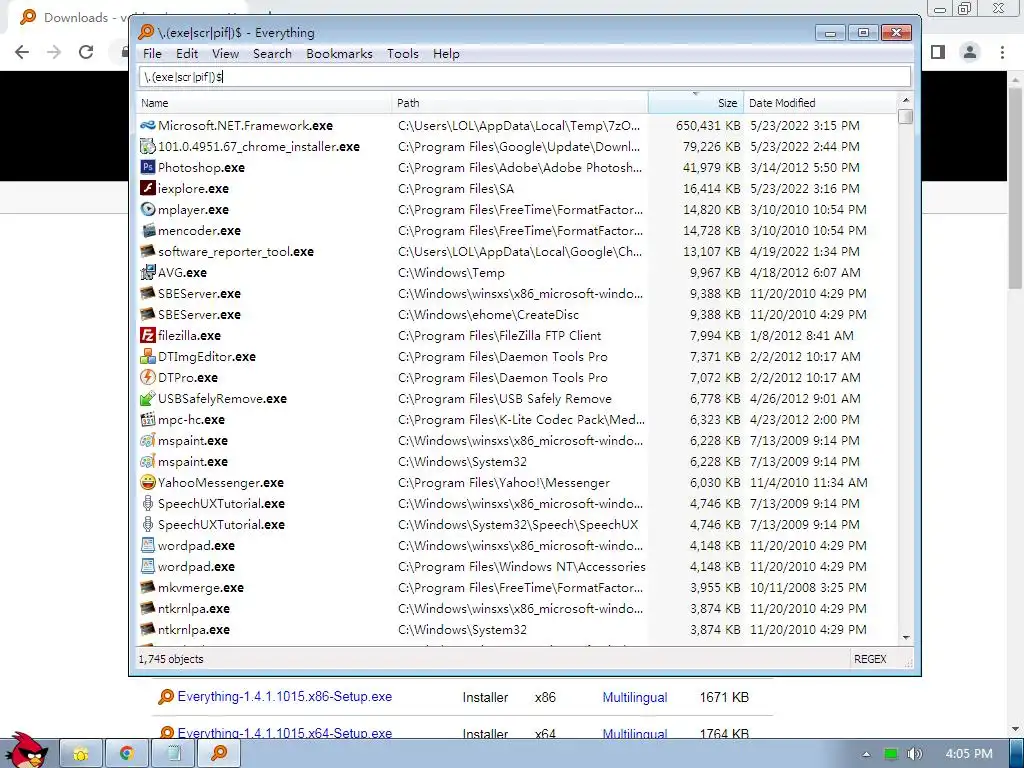This screenshot has width=1024, height=768.
Task: Open the Tools menu
Action: (402, 54)
